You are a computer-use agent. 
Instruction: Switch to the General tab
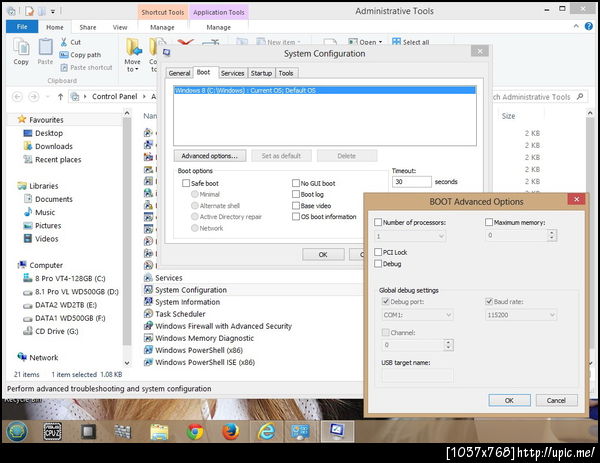coord(179,73)
